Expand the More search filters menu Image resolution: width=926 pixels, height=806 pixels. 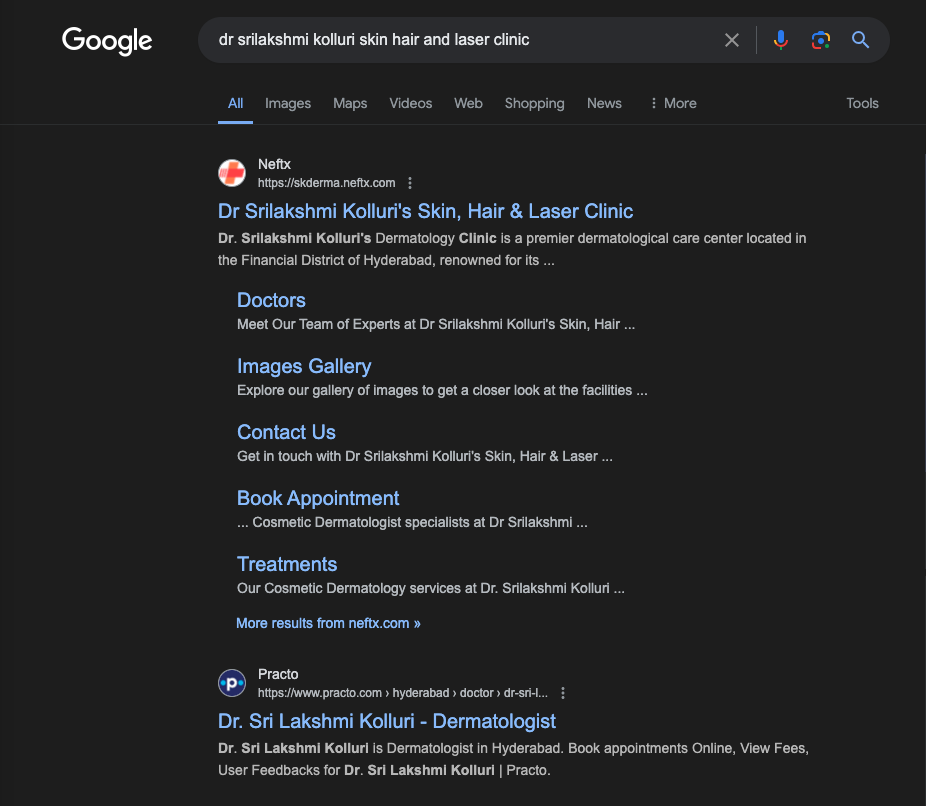tap(673, 103)
